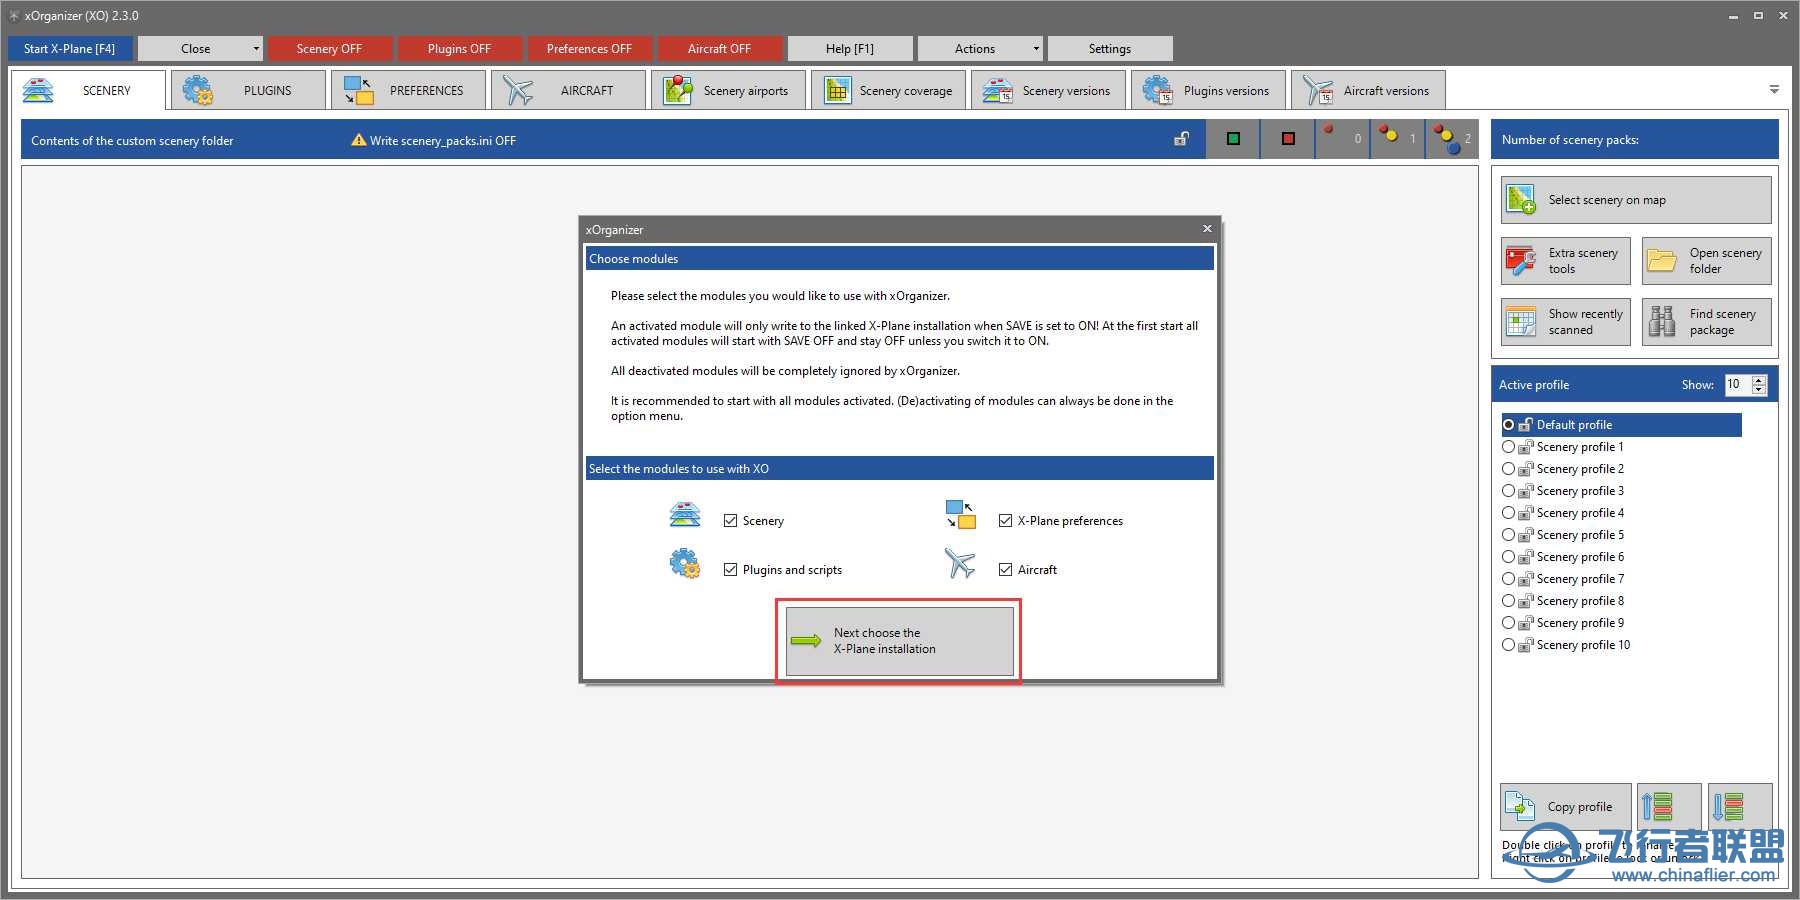Viewport: 1800px width, 900px height.
Task: Uncheck the Plugins and scripts checkbox
Action: coord(730,570)
